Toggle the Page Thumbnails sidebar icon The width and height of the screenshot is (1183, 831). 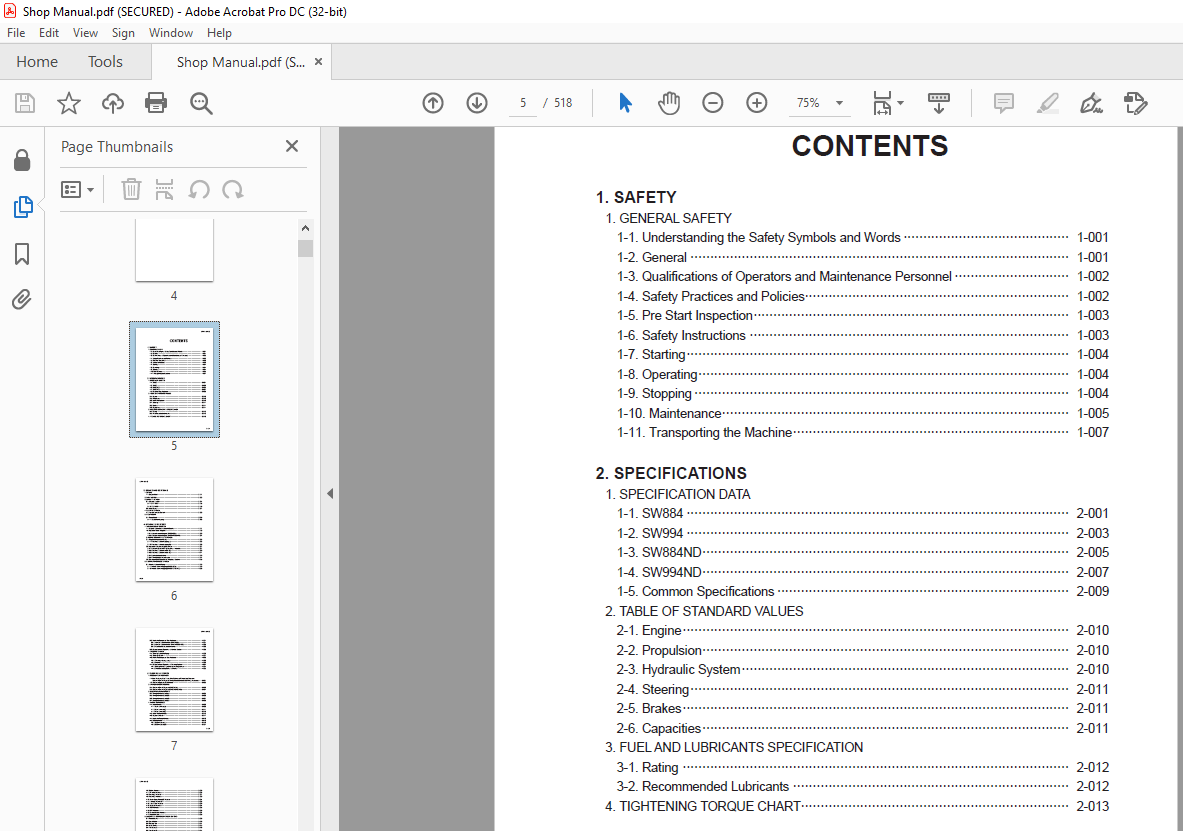point(23,207)
